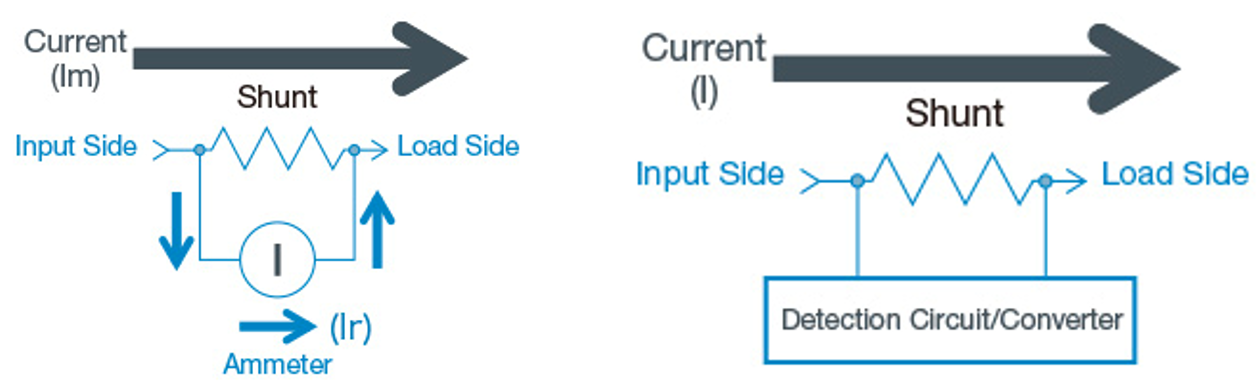Click the (Ir) current label
Viewport: 1260px width, 382px height.
click(349, 327)
